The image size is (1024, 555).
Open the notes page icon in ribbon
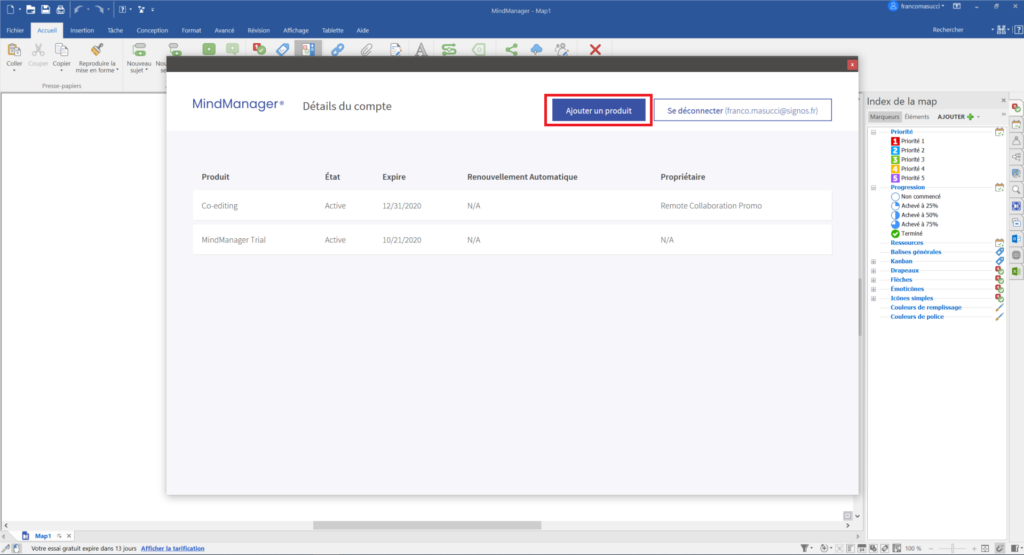click(x=395, y=50)
